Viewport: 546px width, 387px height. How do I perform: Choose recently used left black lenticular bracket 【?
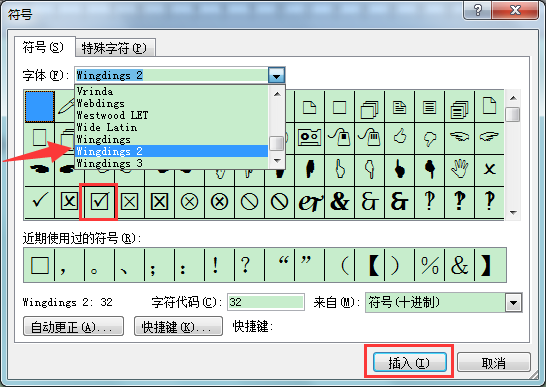click(x=369, y=265)
